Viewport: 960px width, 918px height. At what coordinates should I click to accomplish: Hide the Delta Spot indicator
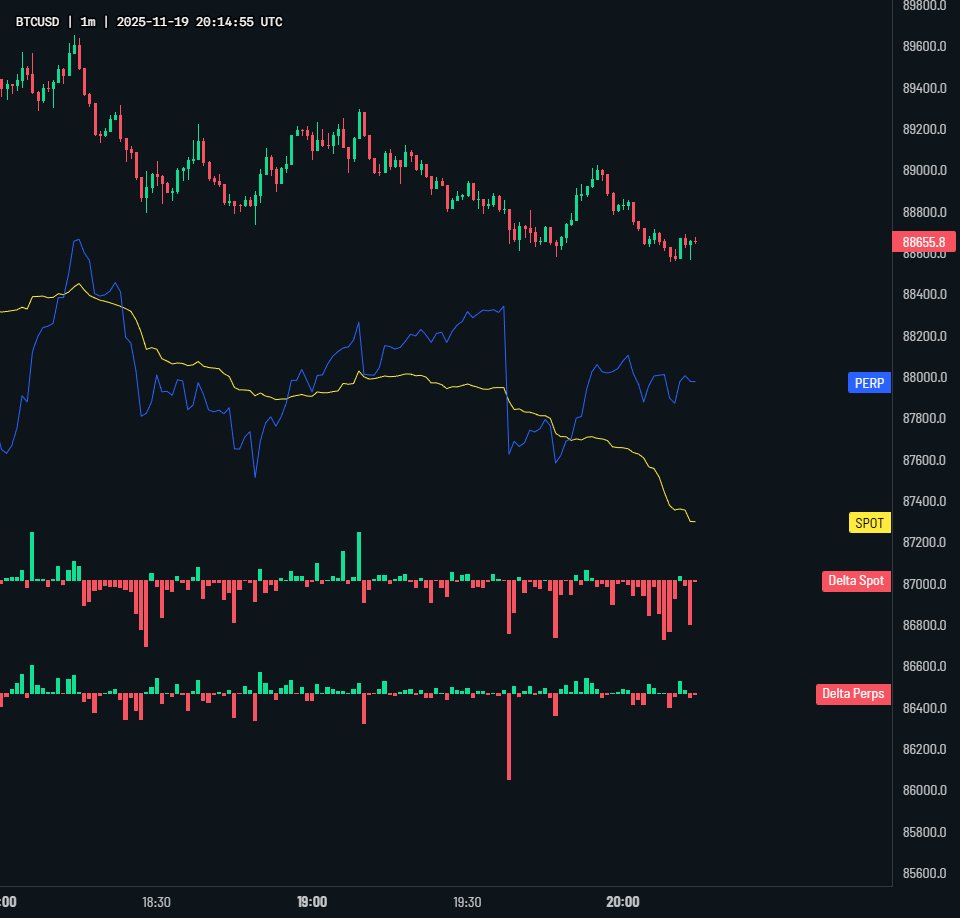pyautogui.click(x=856, y=581)
